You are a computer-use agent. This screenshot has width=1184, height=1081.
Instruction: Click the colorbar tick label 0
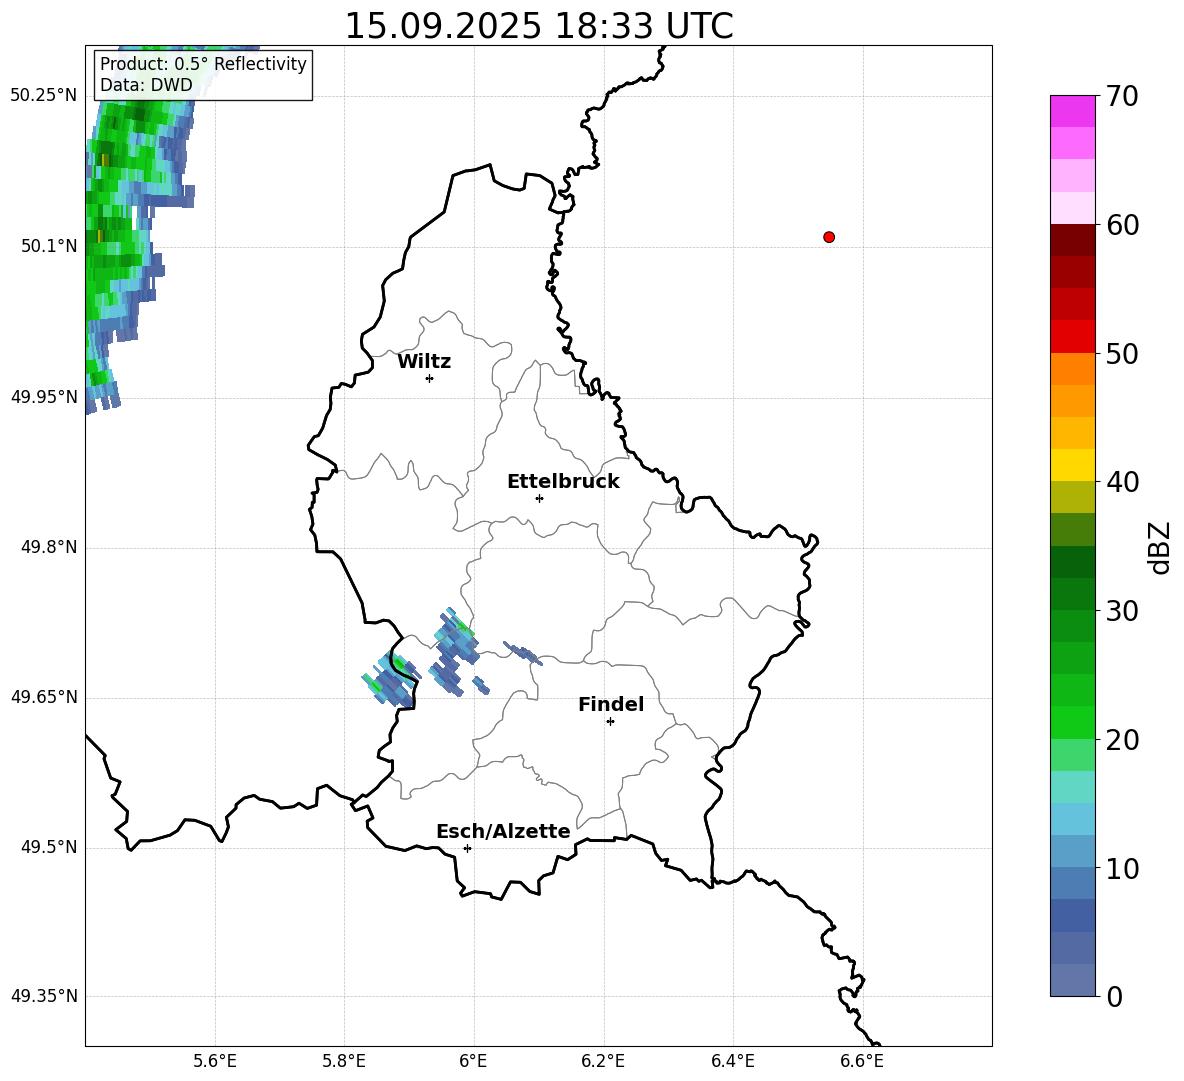(1115, 996)
